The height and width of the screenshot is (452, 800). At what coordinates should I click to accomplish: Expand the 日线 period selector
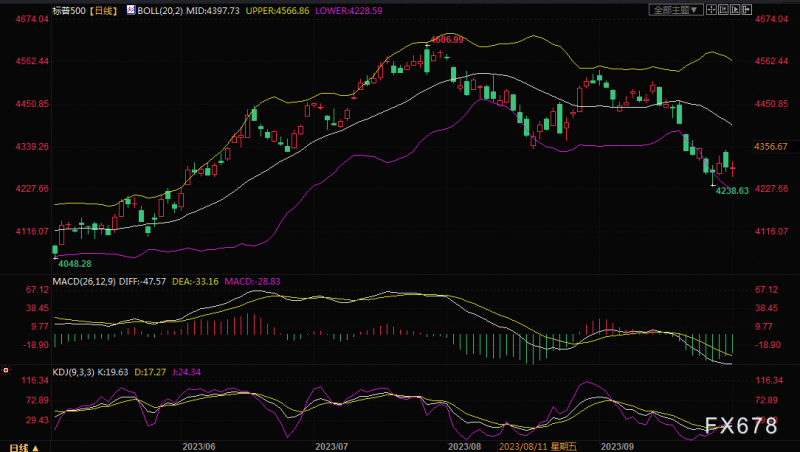[24, 447]
